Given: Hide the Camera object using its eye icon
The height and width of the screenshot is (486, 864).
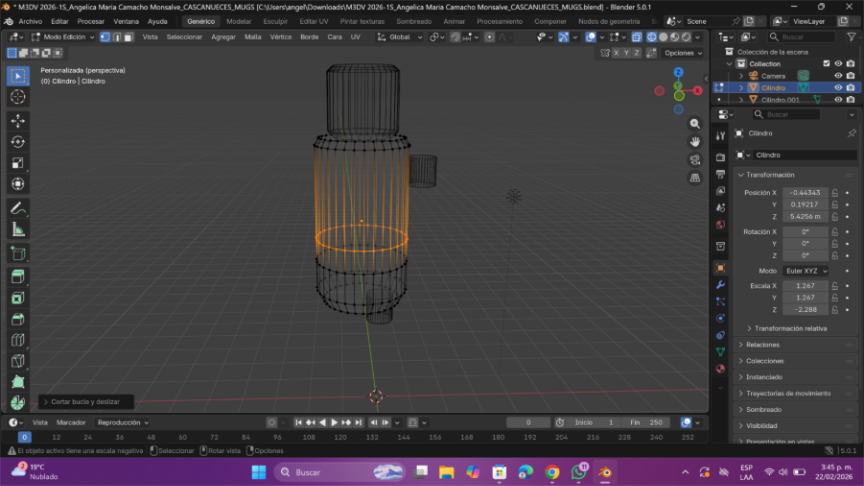Looking at the screenshot, I should (838, 76).
